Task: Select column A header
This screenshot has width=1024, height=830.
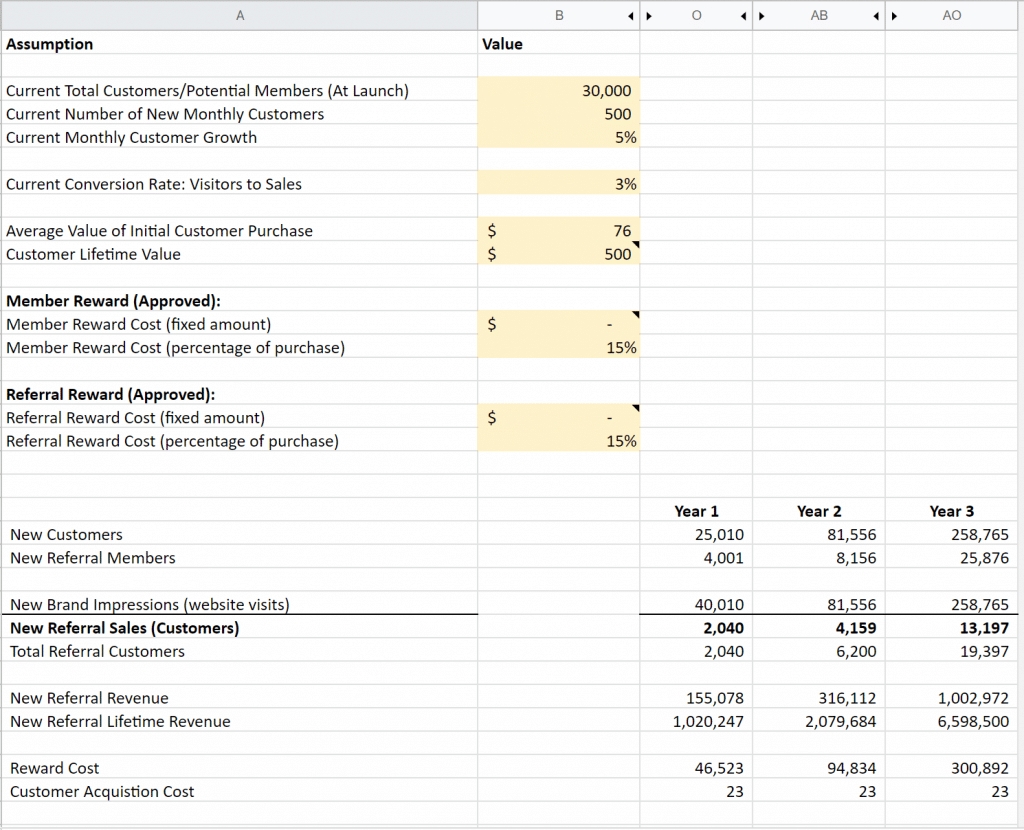Action: point(240,16)
